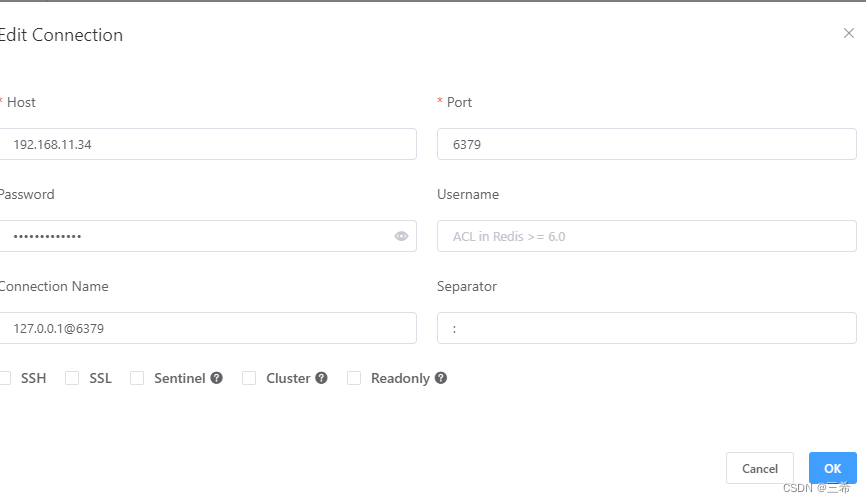The image size is (866, 503).
Task: Click the Sentinel help question mark icon
Action: click(x=216, y=378)
